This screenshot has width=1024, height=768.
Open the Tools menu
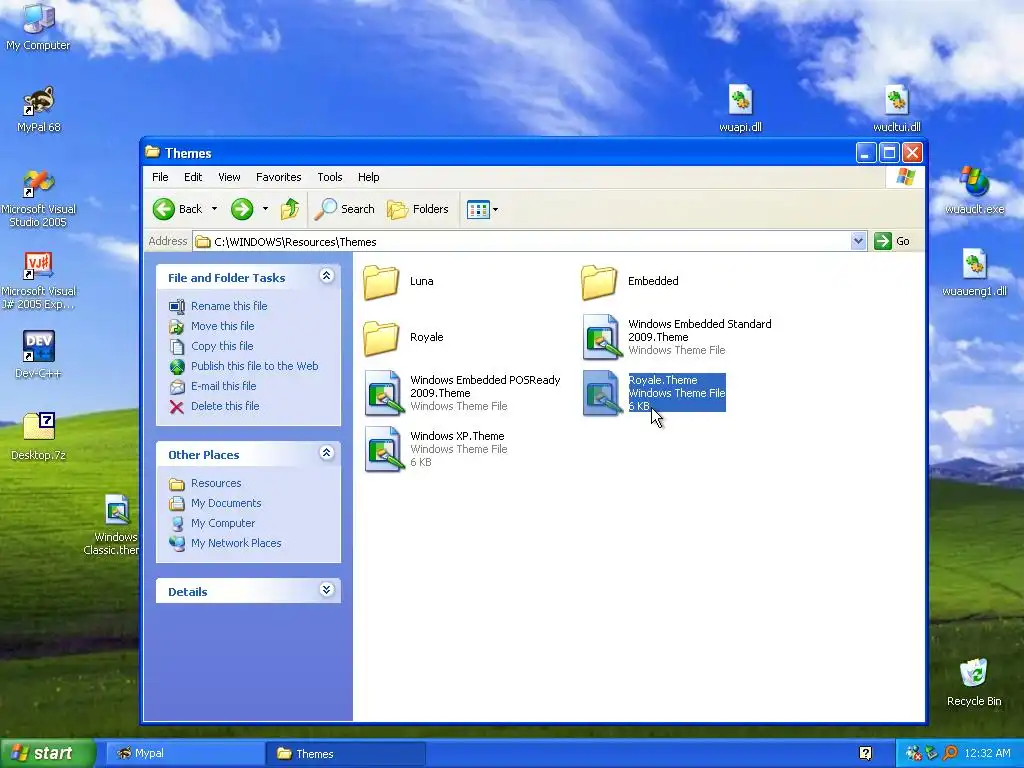(x=330, y=177)
